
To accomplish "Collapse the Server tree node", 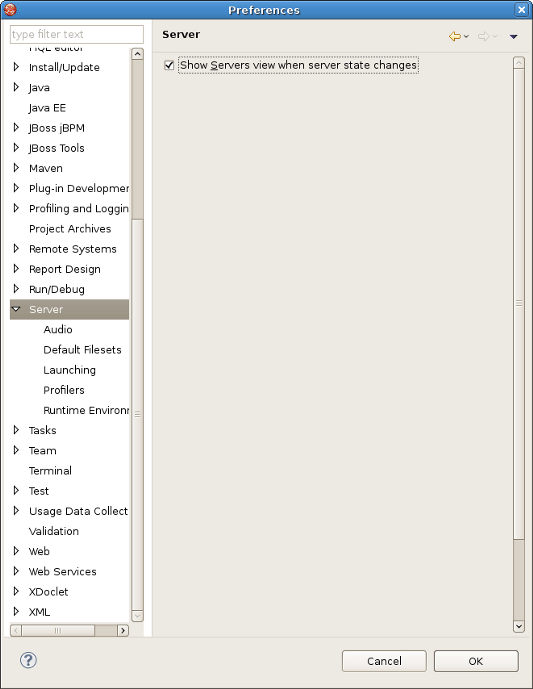I will click(16, 309).
